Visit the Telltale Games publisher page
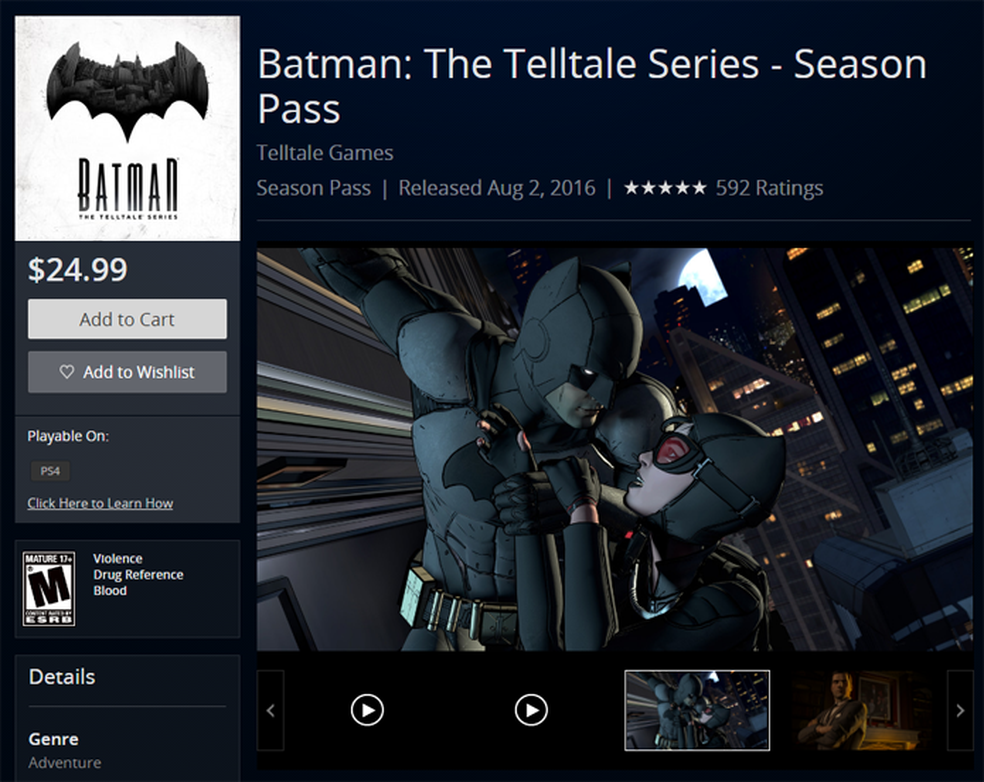 click(x=325, y=153)
